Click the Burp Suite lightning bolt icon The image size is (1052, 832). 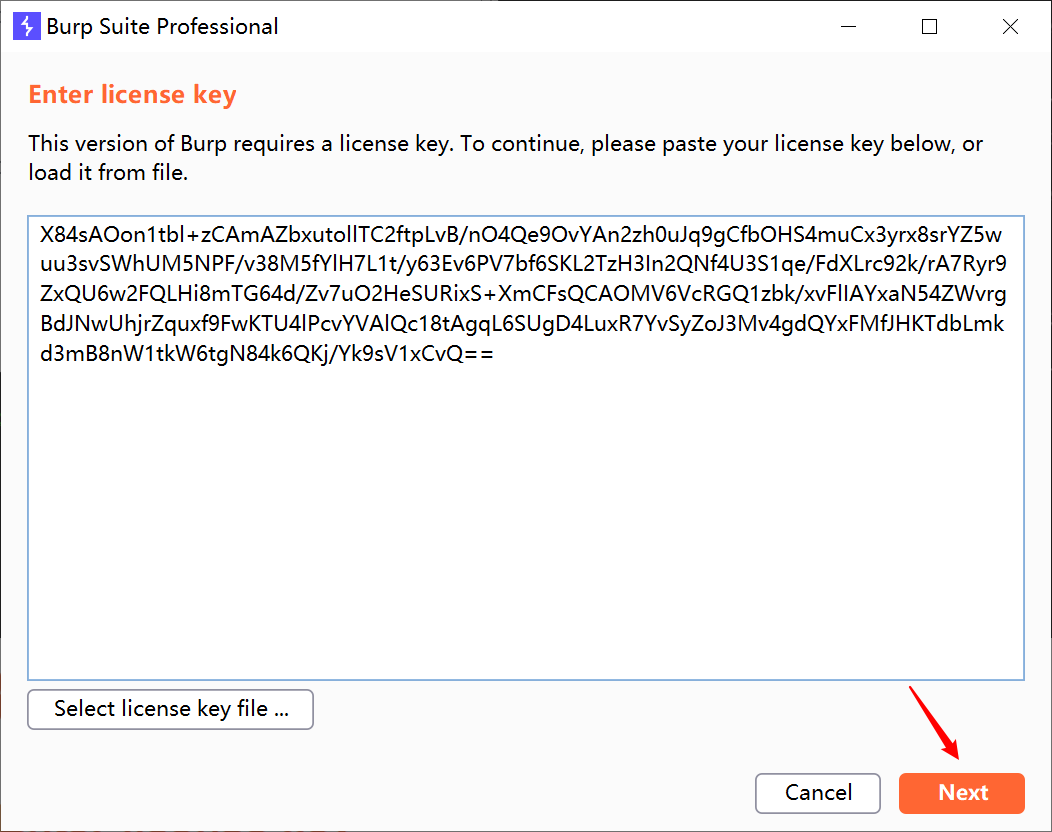[x=27, y=26]
